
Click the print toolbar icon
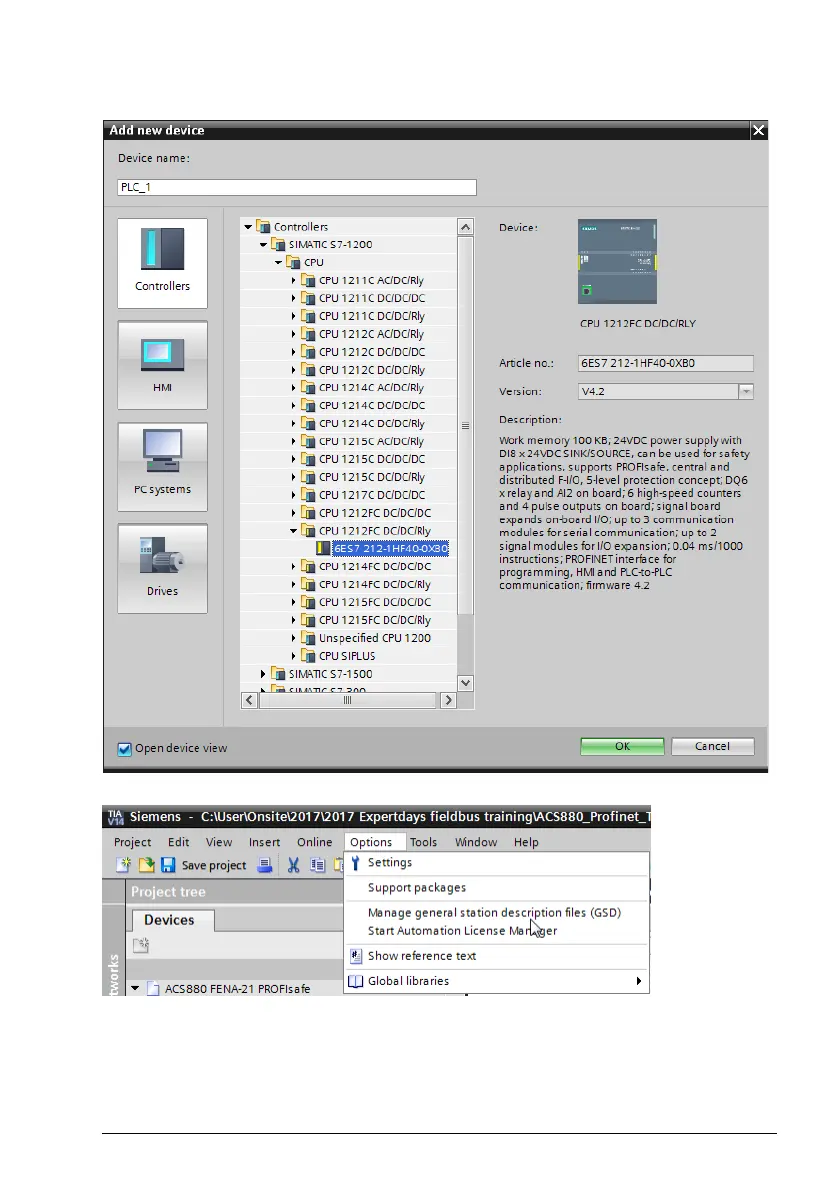(x=265, y=864)
